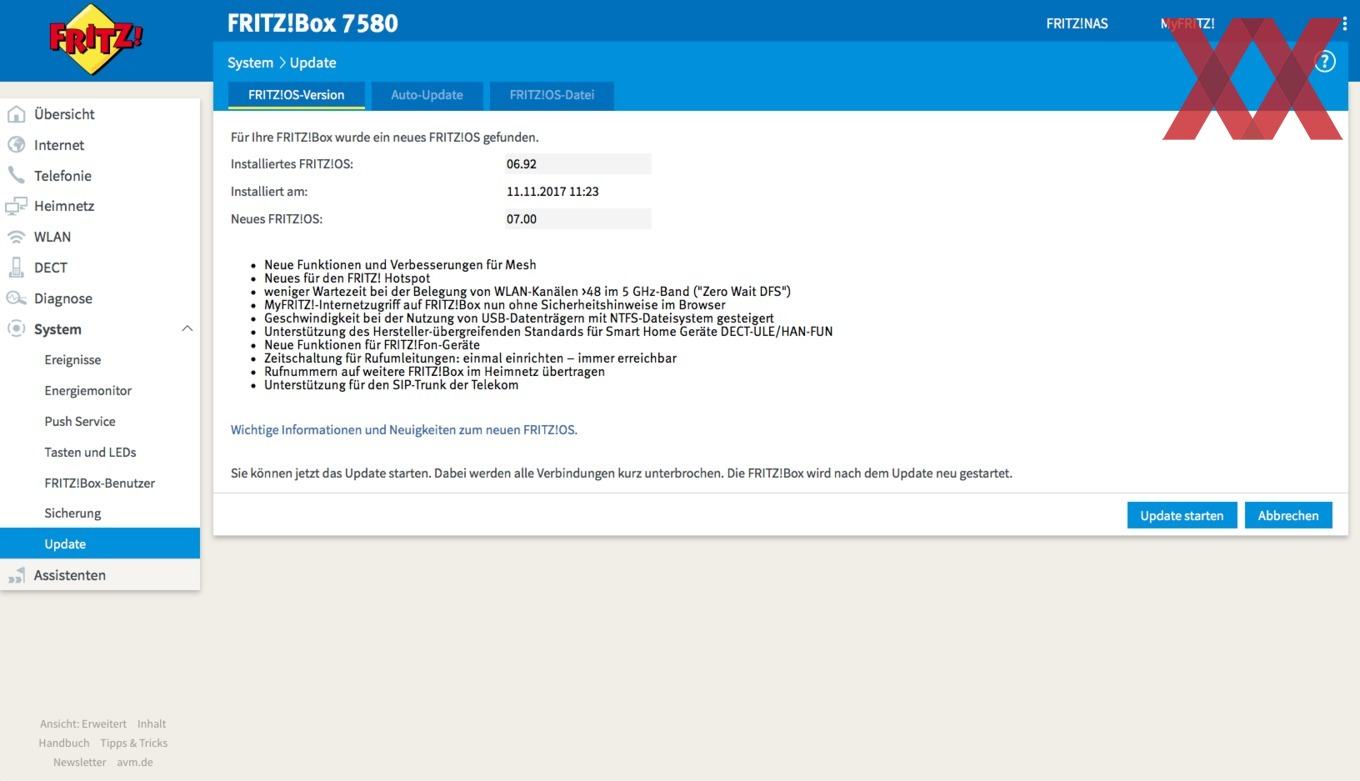Open the Newsletter footer link
Screen dimensions: 1360x781
(80, 762)
